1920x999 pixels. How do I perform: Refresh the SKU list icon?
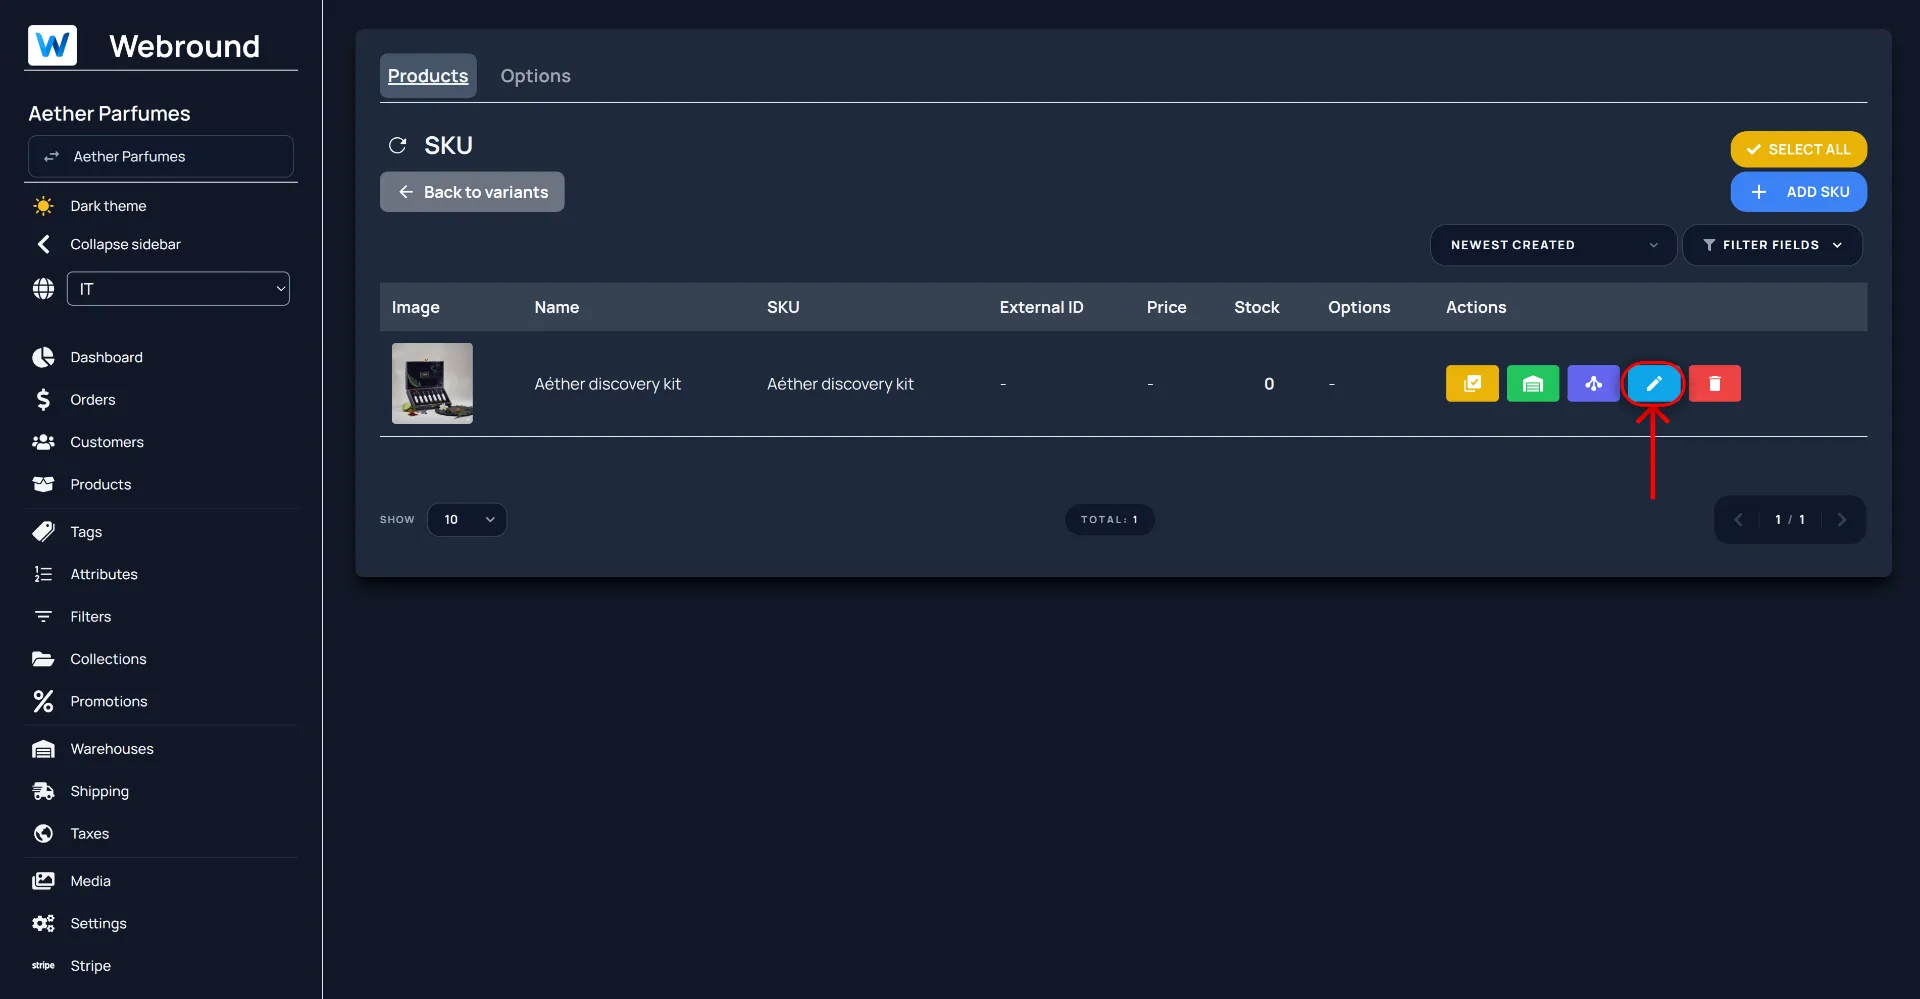click(x=397, y=146)
